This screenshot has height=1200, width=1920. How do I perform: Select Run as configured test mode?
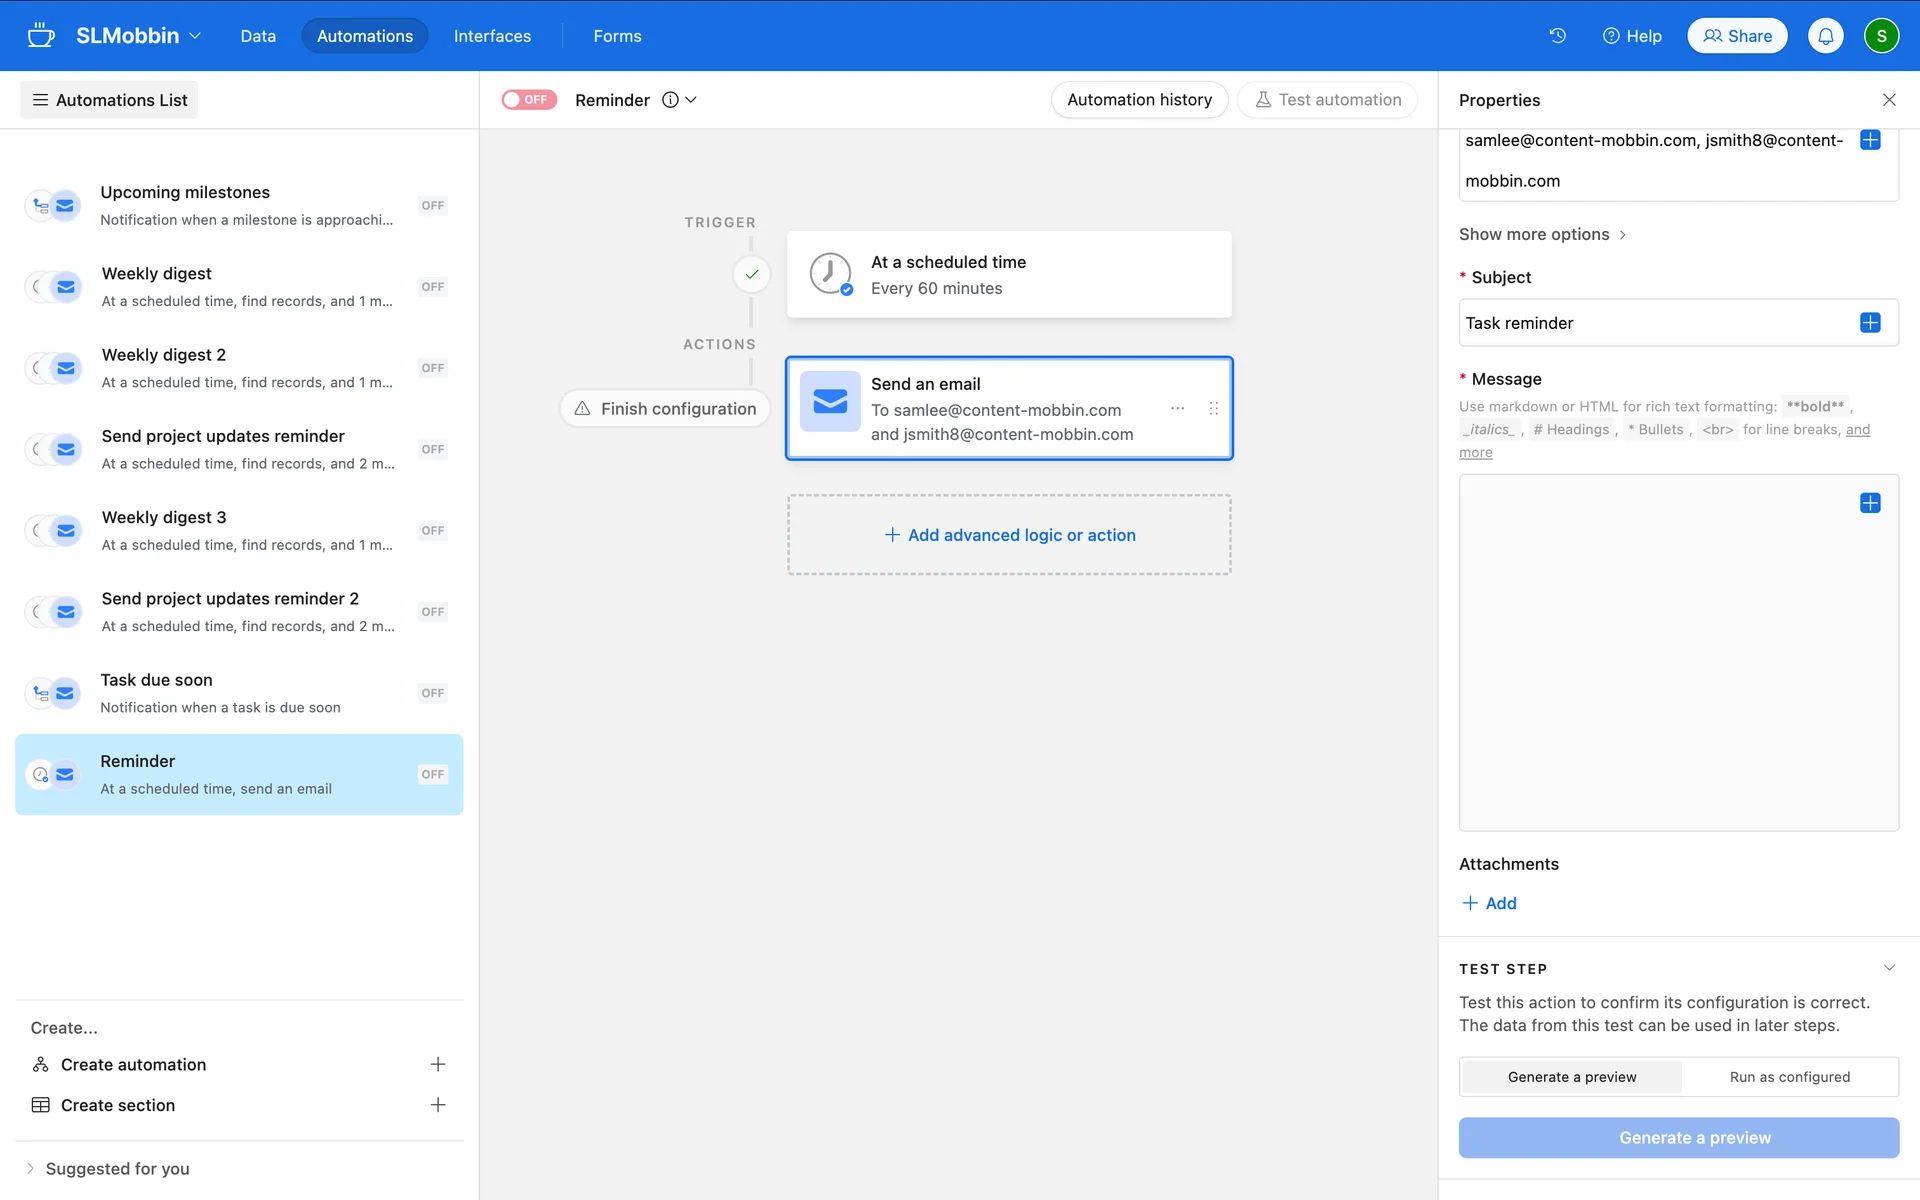point(1789,1077)
